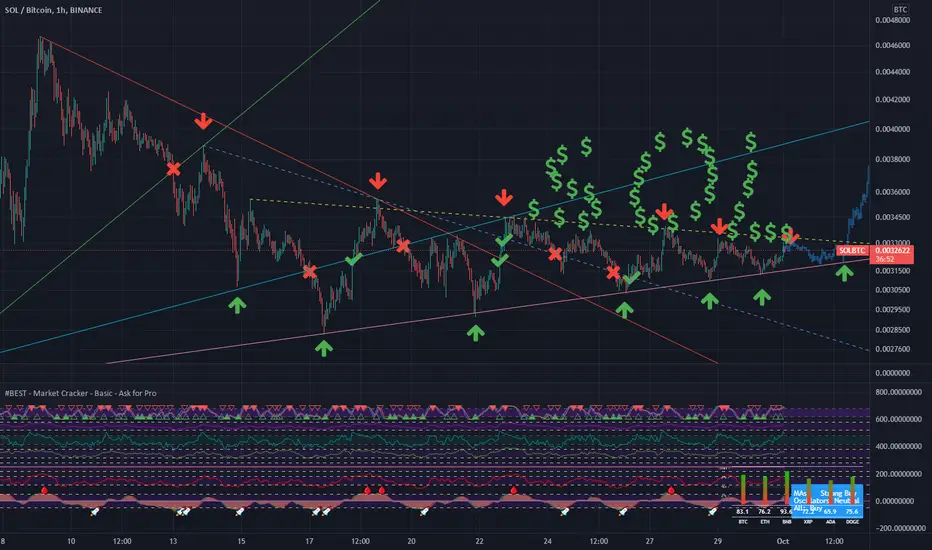Click the 17 date label on the time axis
The image size is (932, 550).
[x=309, y=541]
